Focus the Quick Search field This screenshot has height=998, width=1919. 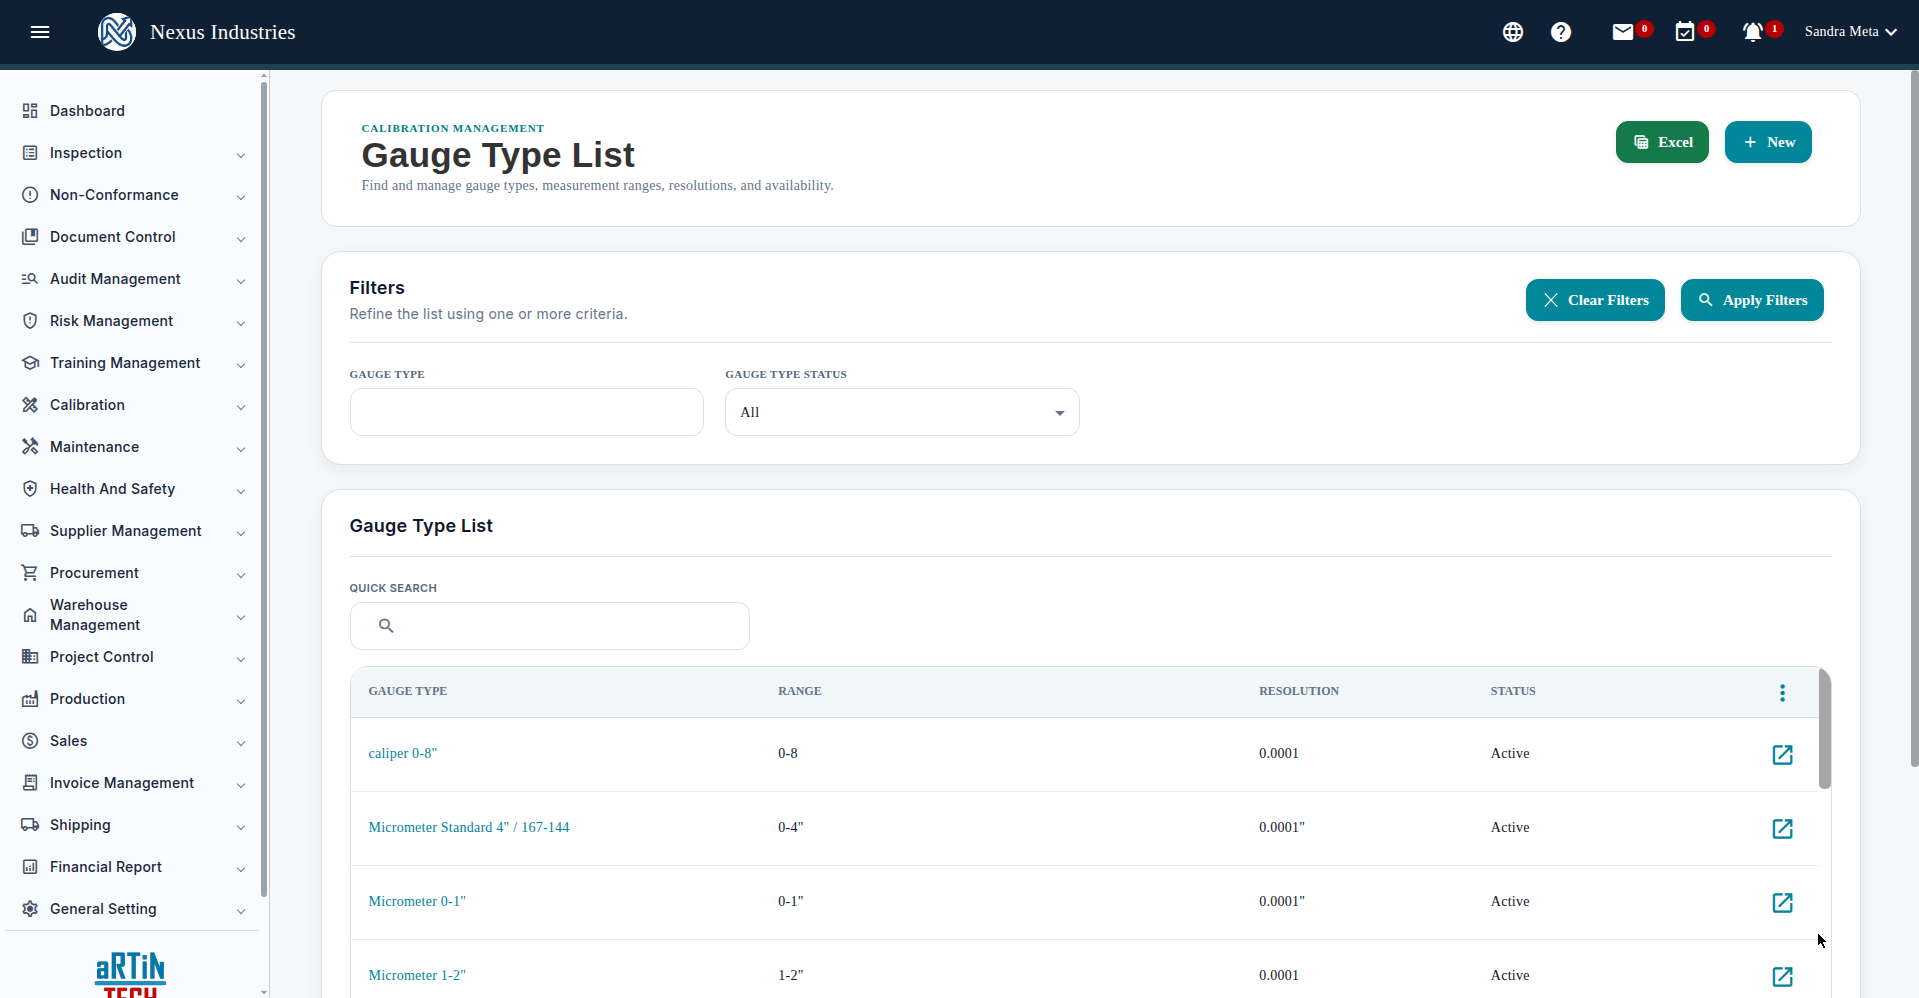550,626
